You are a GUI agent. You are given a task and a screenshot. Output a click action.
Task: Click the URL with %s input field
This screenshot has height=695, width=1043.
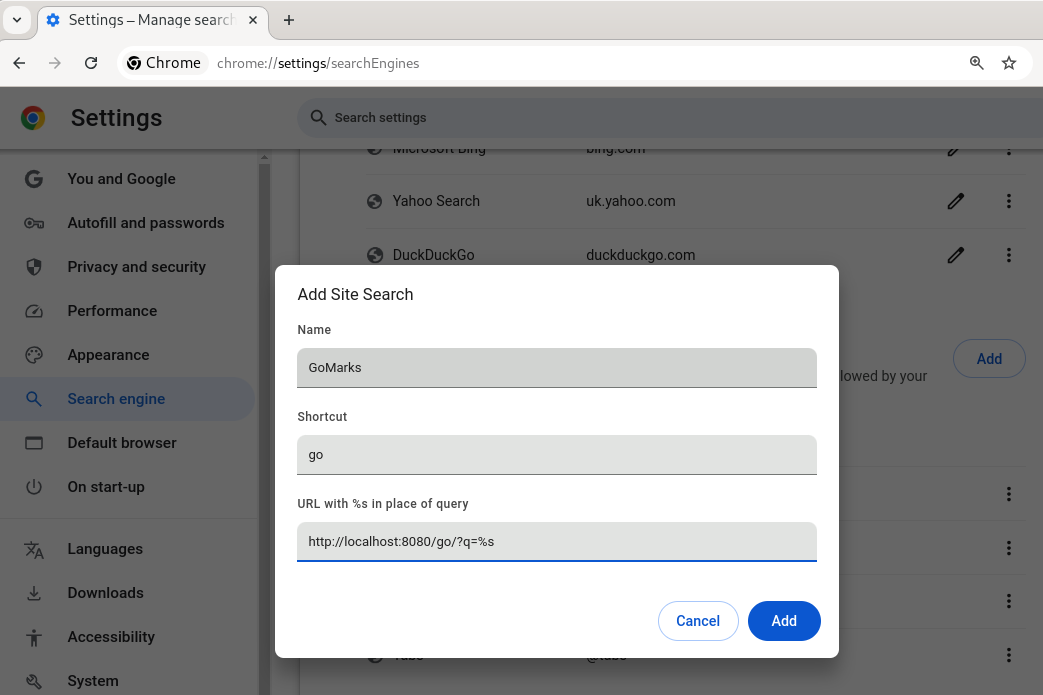pyautogui.click(x=556, y=541)
